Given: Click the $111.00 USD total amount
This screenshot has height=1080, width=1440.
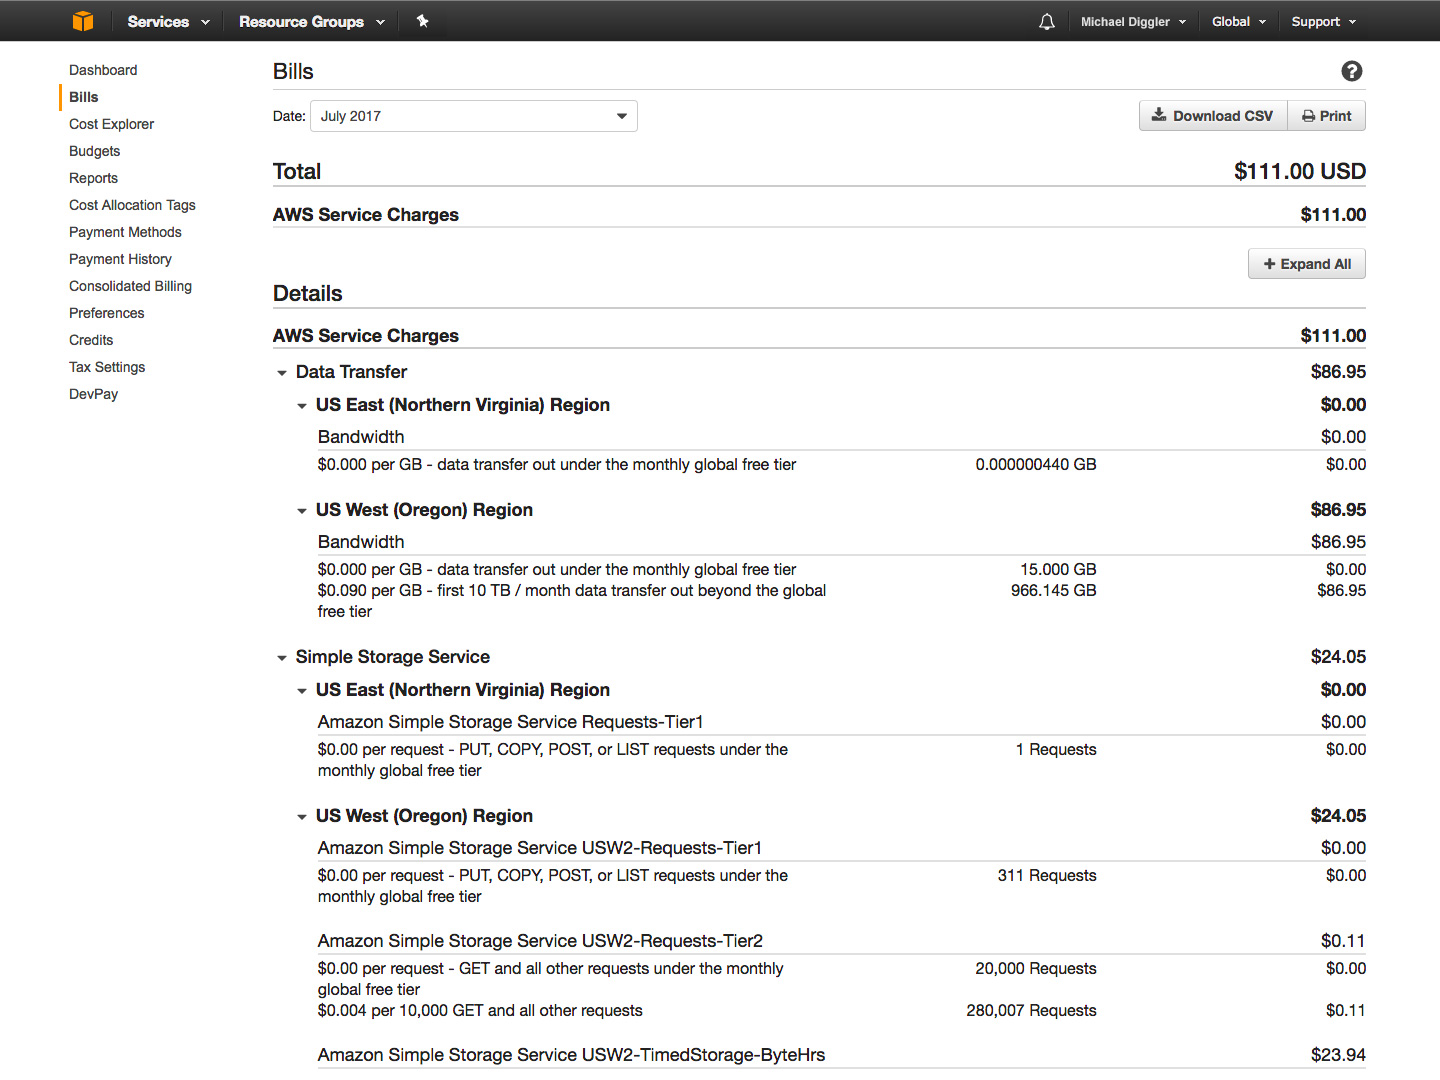Looking at the screenshot, I should point(1300,171).
